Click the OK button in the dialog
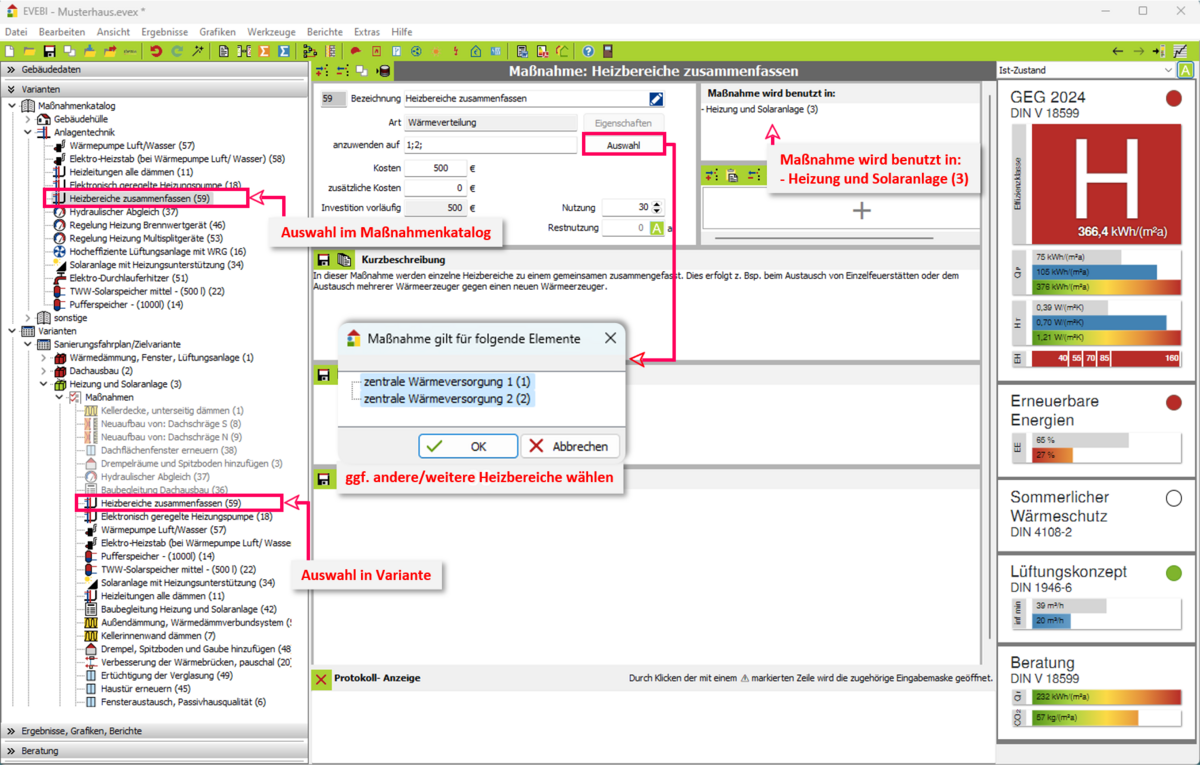Image resolution: width=1200 pixels, height=765 pixels. pos(467,446)
